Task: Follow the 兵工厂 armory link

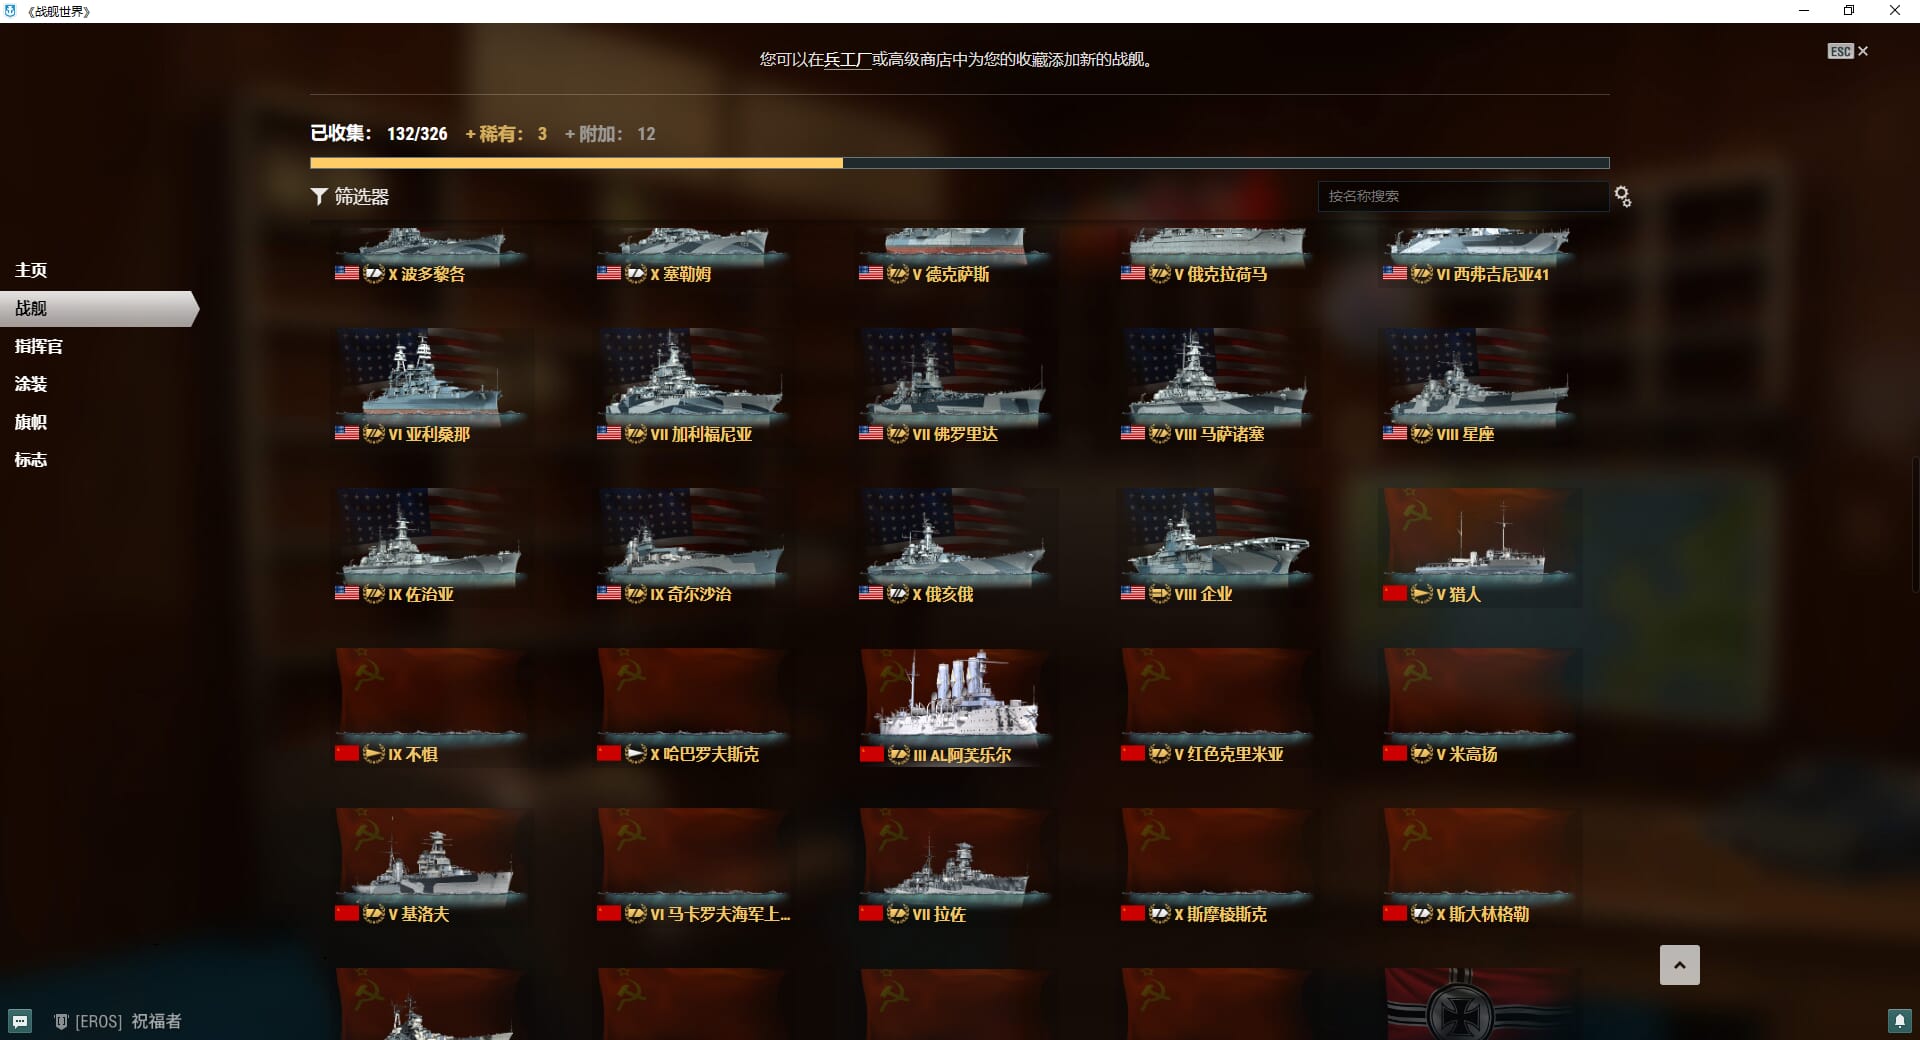Action: [848, 59]
